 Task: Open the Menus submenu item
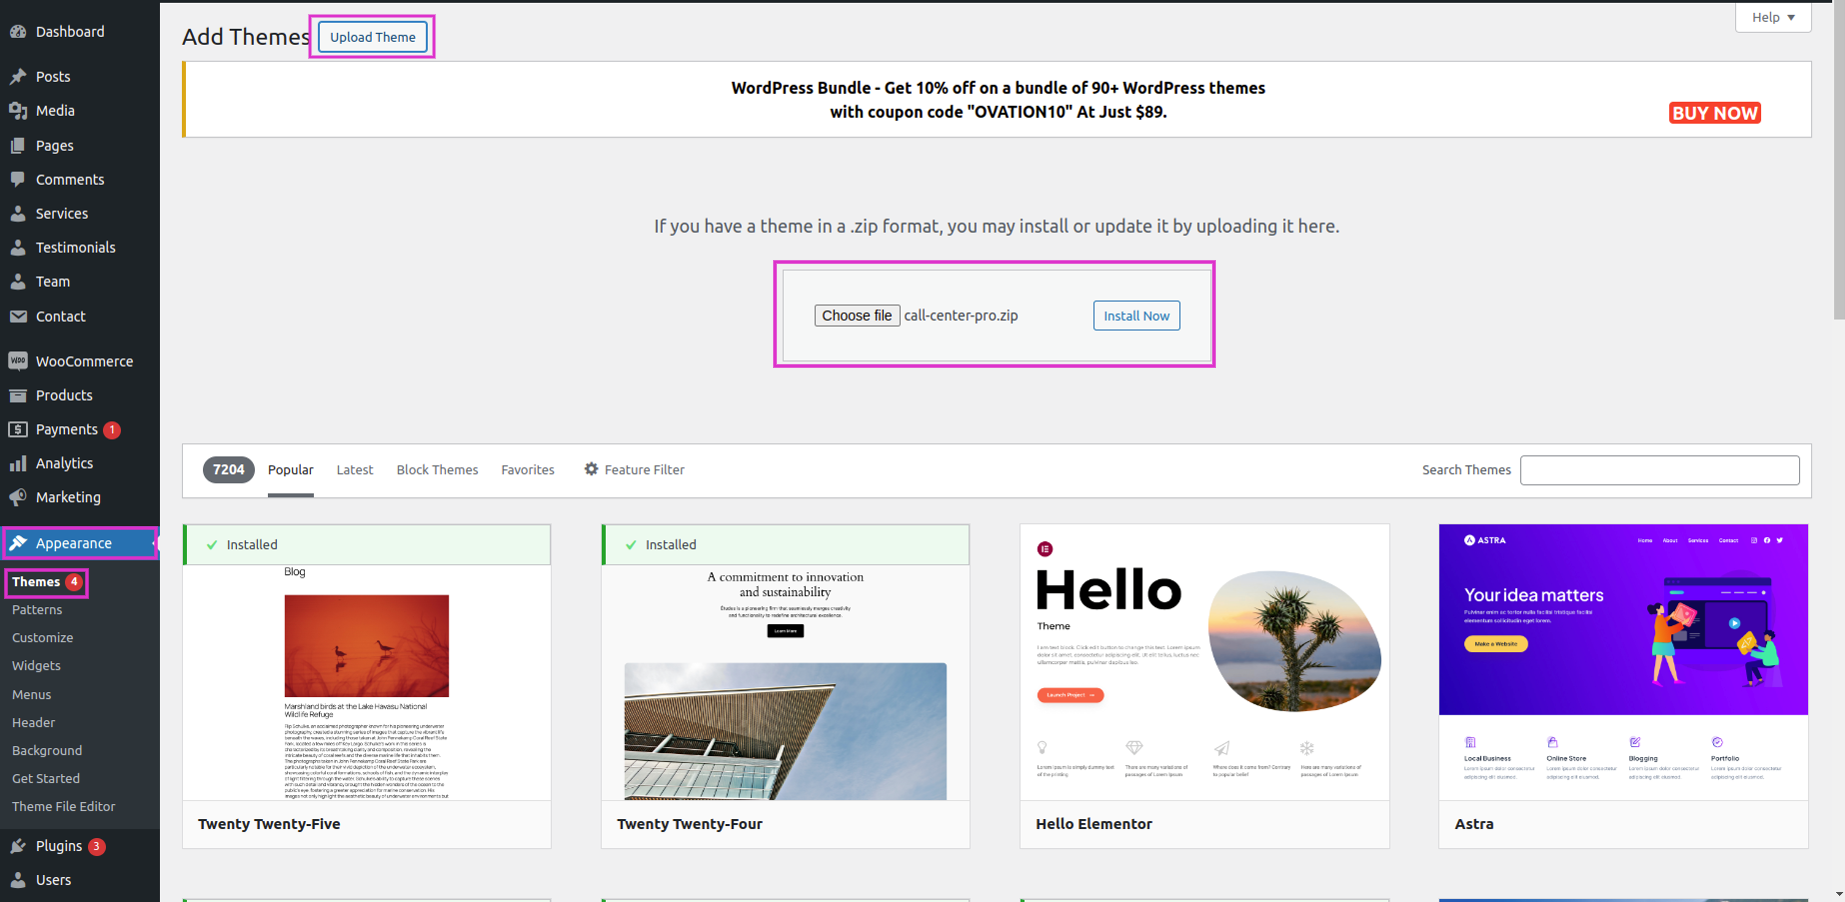31,695
